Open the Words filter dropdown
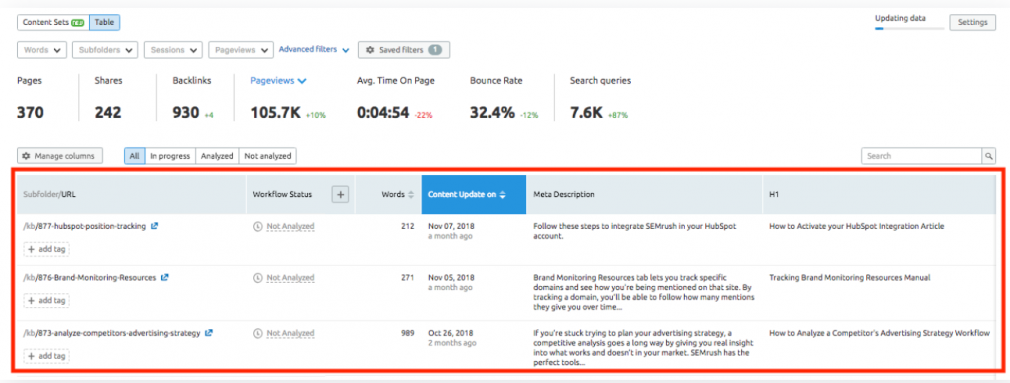The image size is (1010, 383). pos(42,50)
